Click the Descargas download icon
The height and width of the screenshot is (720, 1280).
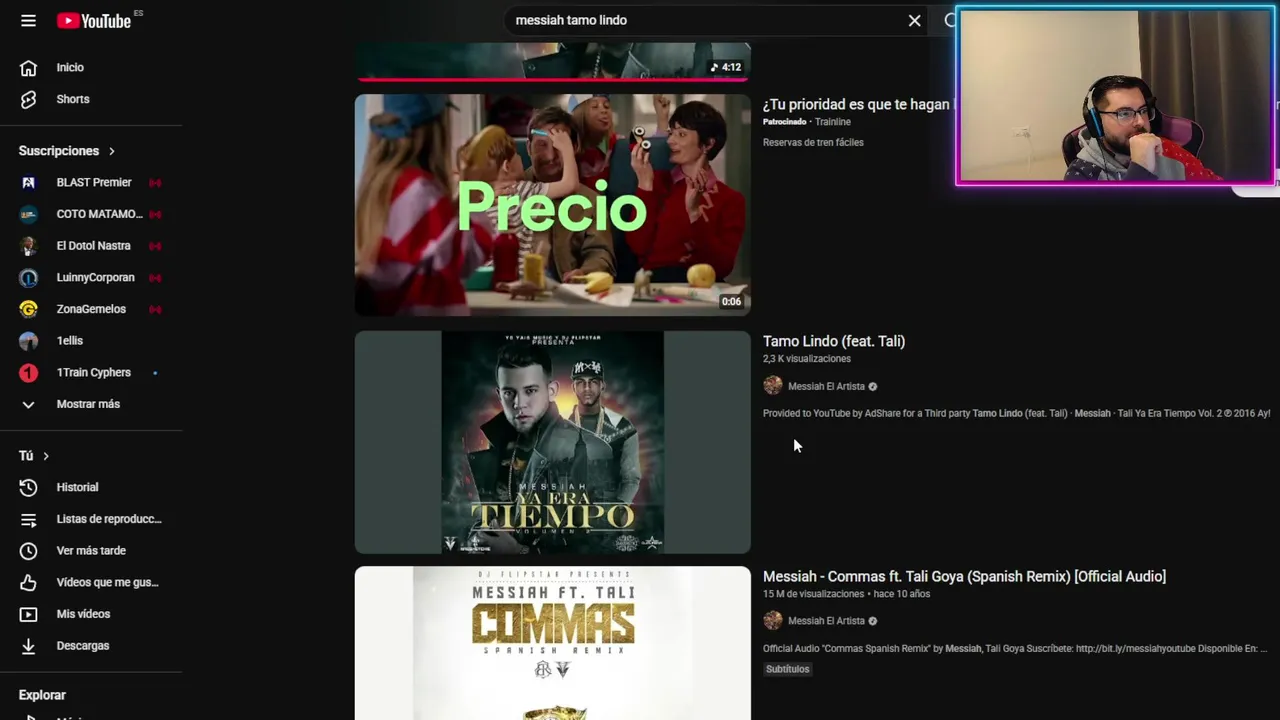coord(28,645)
